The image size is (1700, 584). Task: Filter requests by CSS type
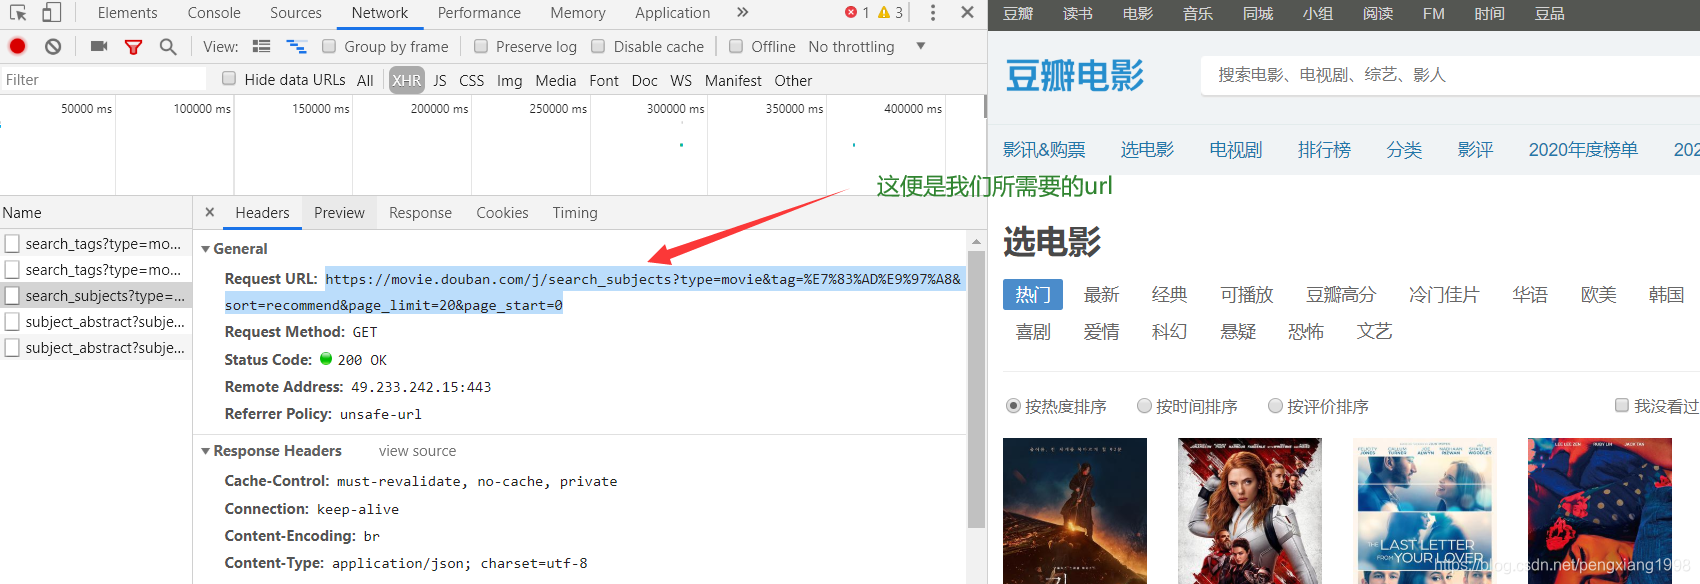(471, 80)
